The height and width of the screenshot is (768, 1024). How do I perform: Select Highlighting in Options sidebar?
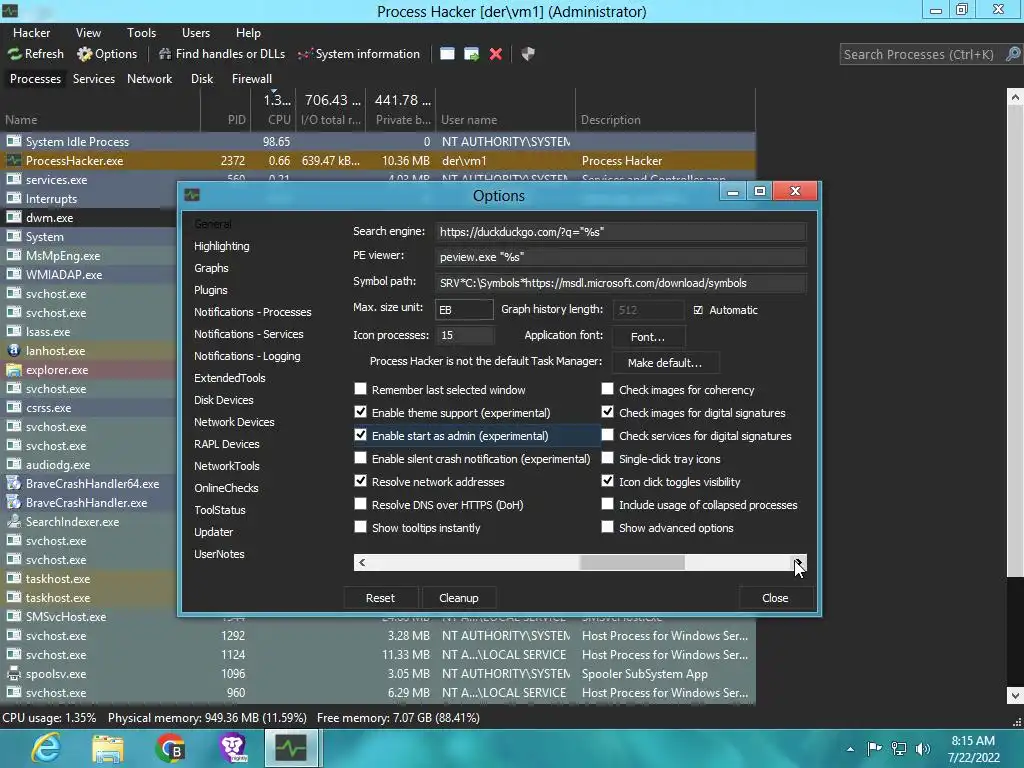[x=221, y=246]
